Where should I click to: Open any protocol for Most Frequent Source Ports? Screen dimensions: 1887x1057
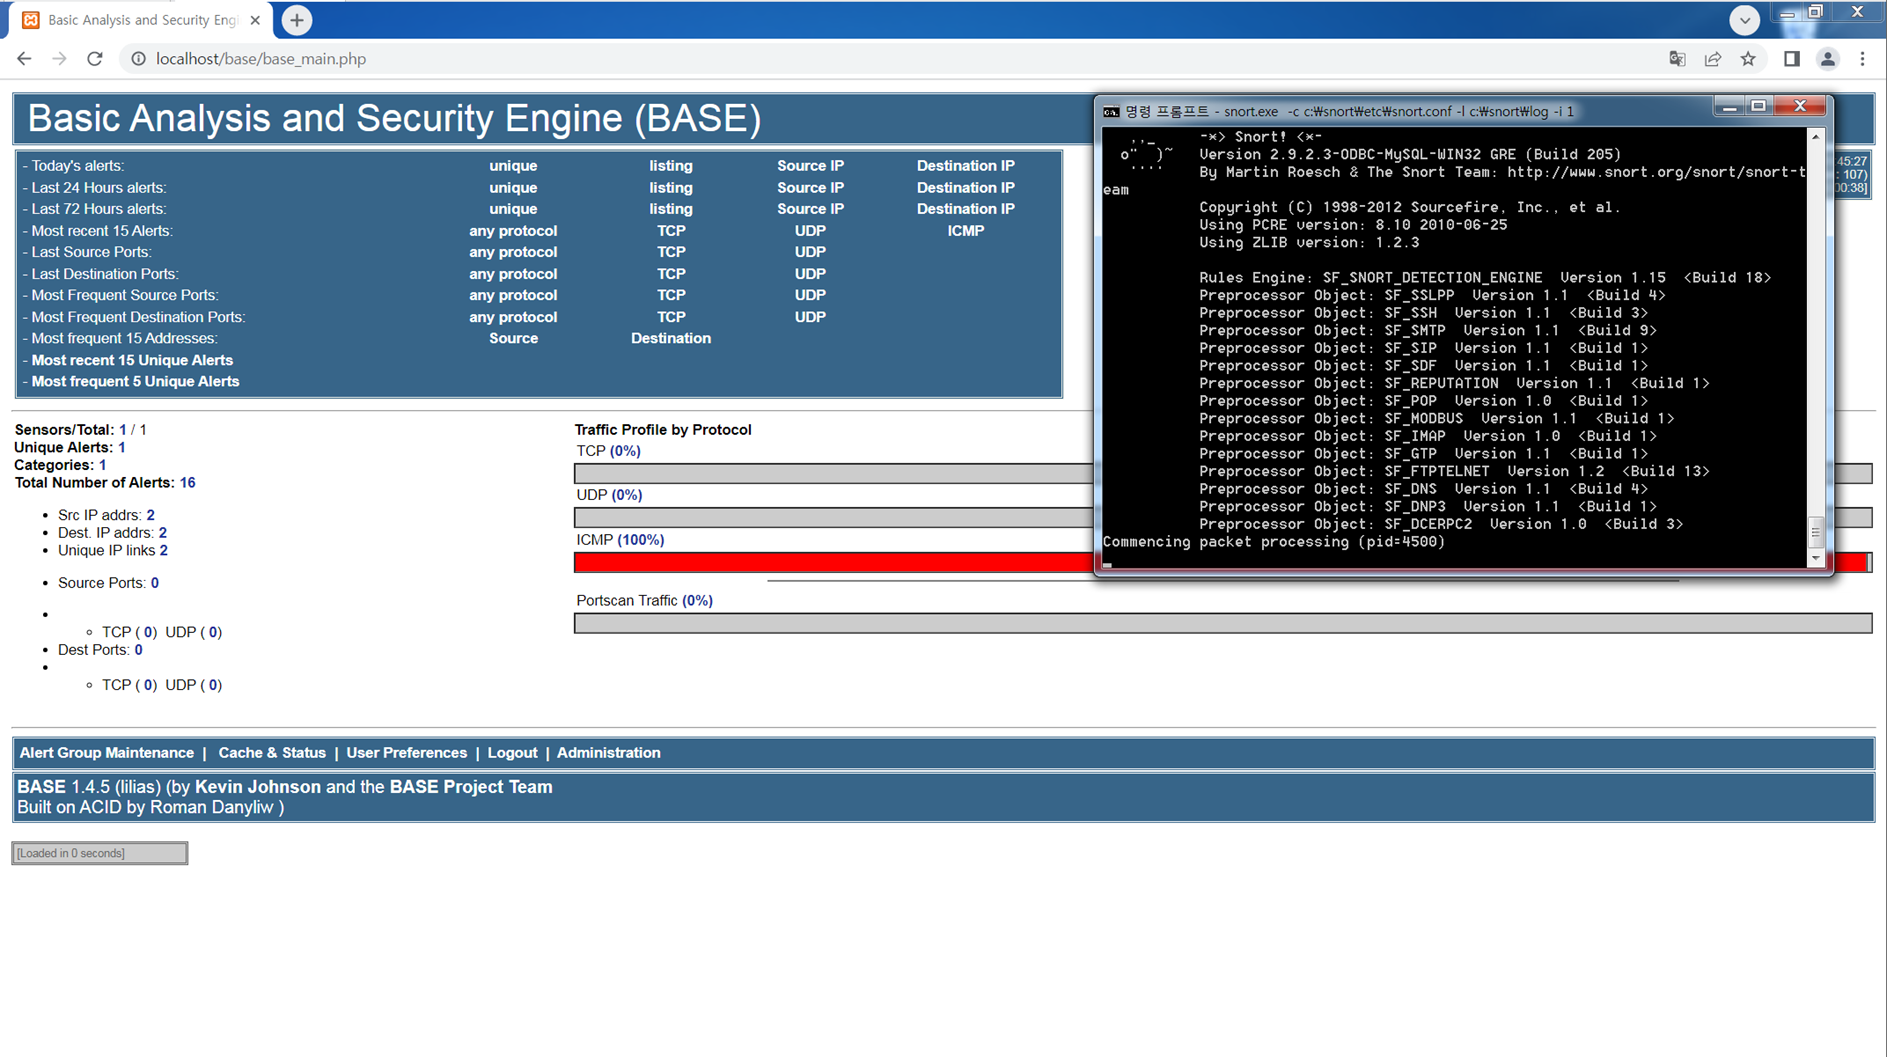pyautogui.click(x=513, y=295)
